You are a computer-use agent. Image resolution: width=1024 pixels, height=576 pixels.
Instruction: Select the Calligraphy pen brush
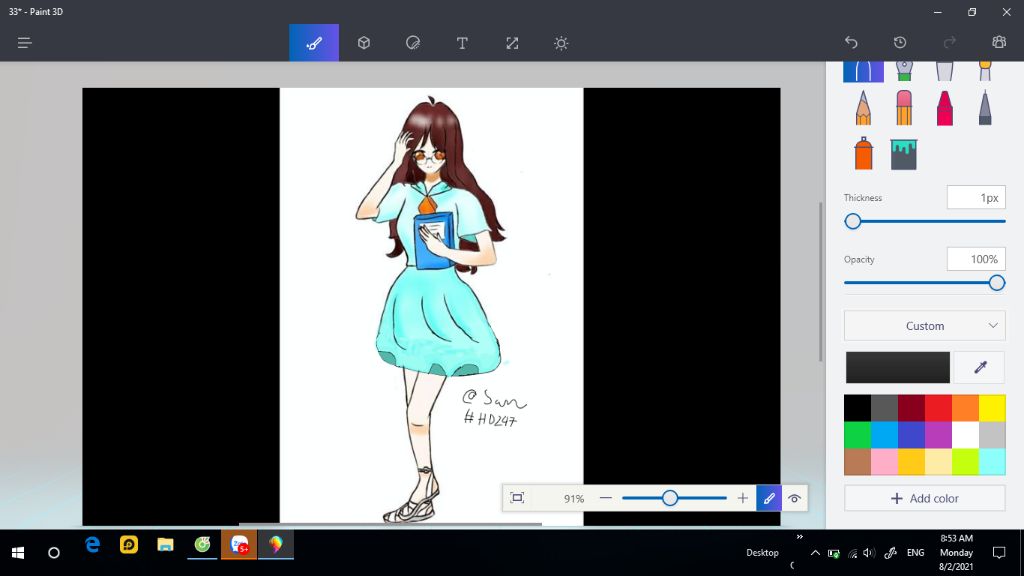pyautogui.click(x=904, y=71)
